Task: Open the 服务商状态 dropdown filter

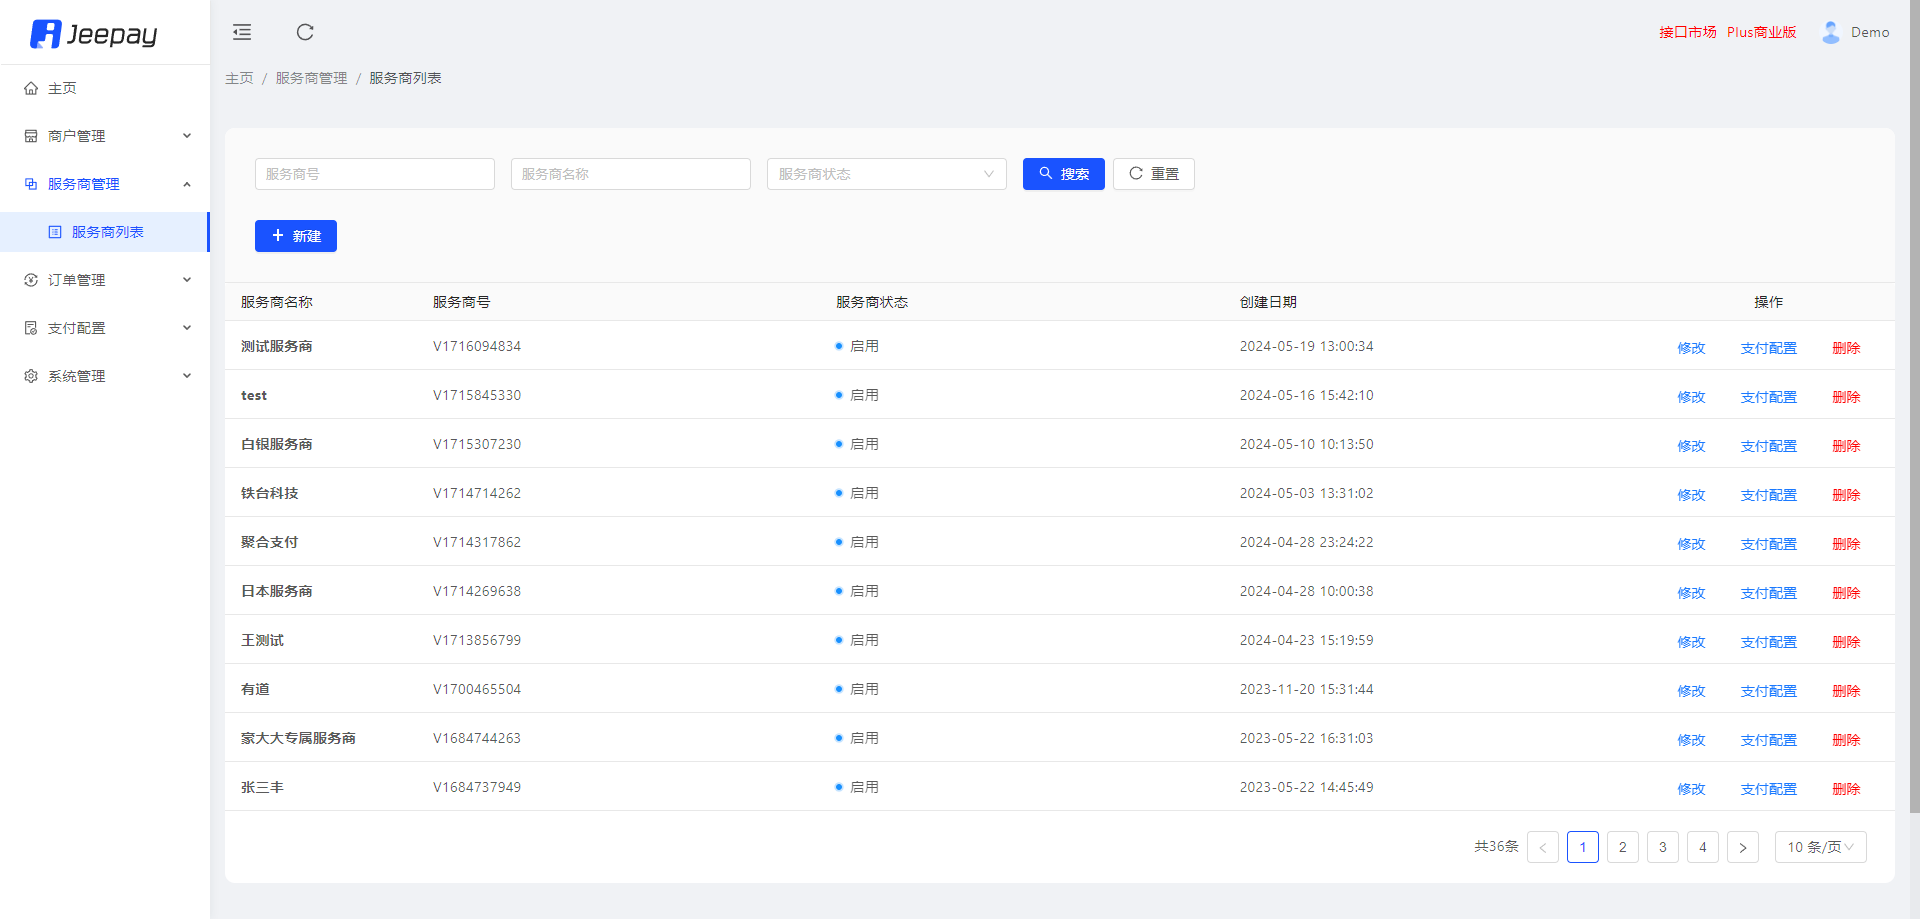Action: [x=886, y=174]
